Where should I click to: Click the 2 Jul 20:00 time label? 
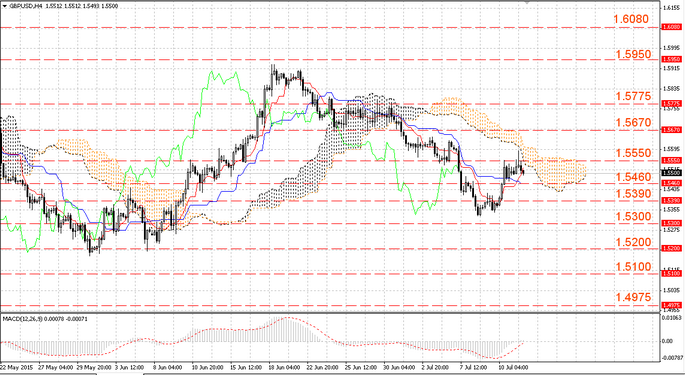[436, 368]
